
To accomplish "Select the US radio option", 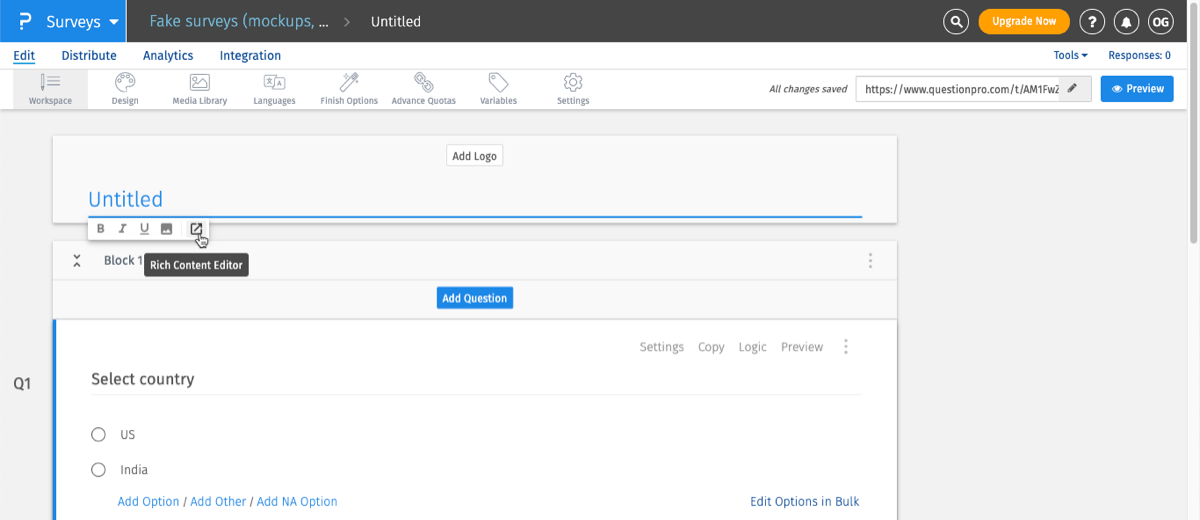I will pyautogui.click(x=98, y=435).
